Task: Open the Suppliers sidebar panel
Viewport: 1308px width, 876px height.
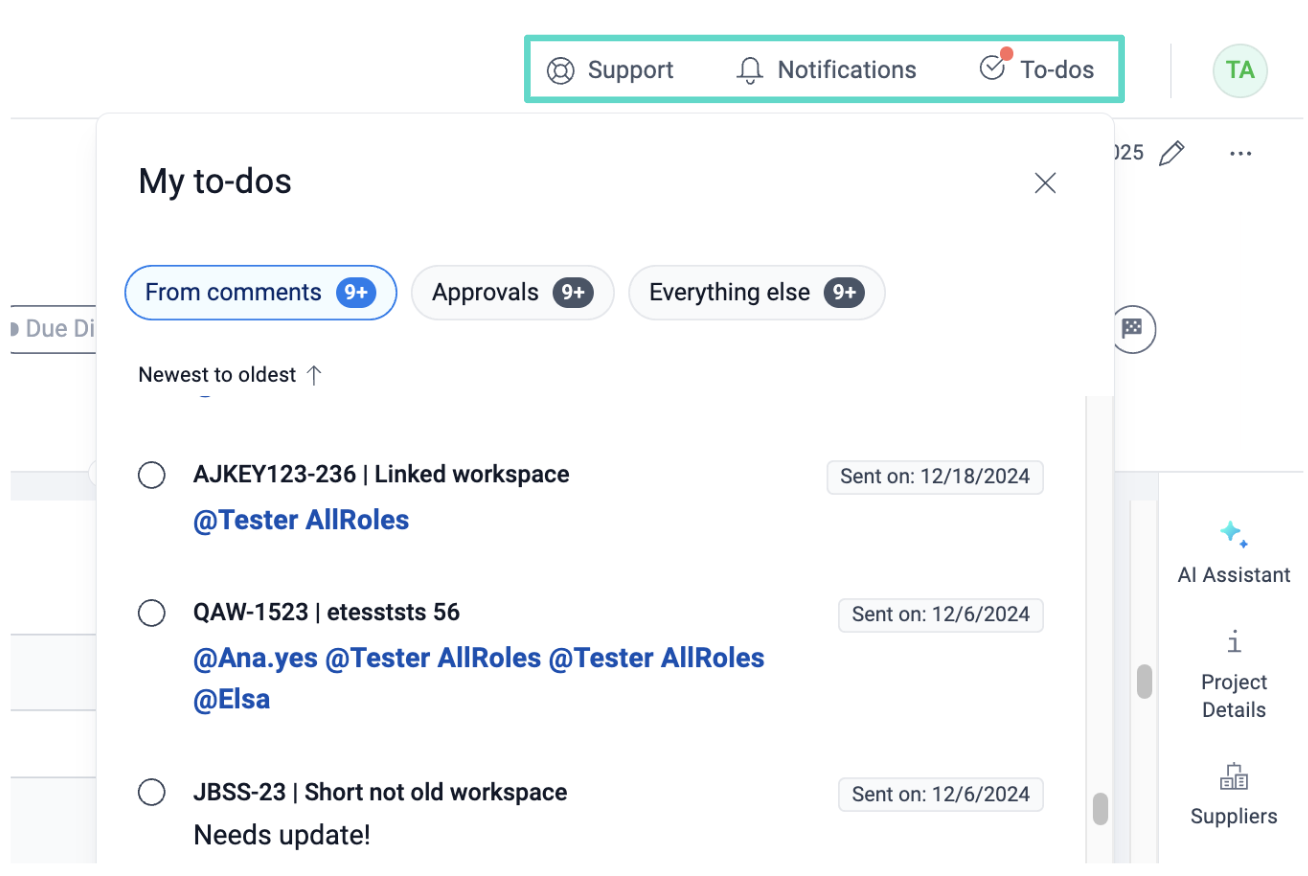Action: (x=1233, y=796)
